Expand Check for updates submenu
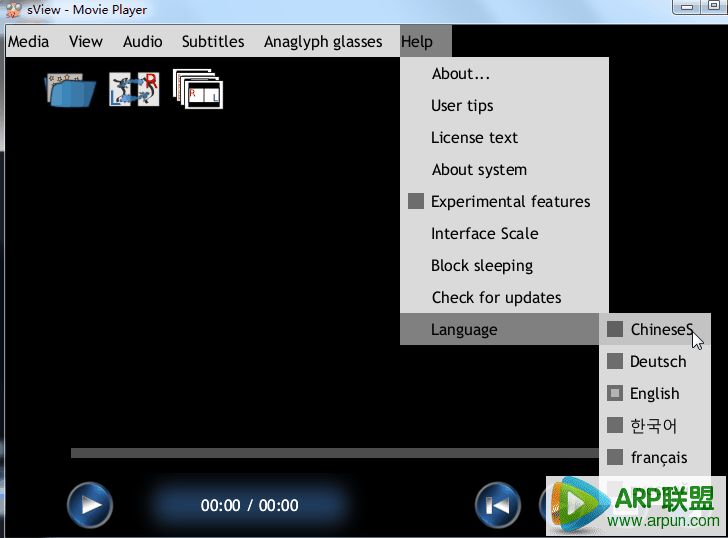Viewport: 728px width, 538px height. [x=504, y=298]
